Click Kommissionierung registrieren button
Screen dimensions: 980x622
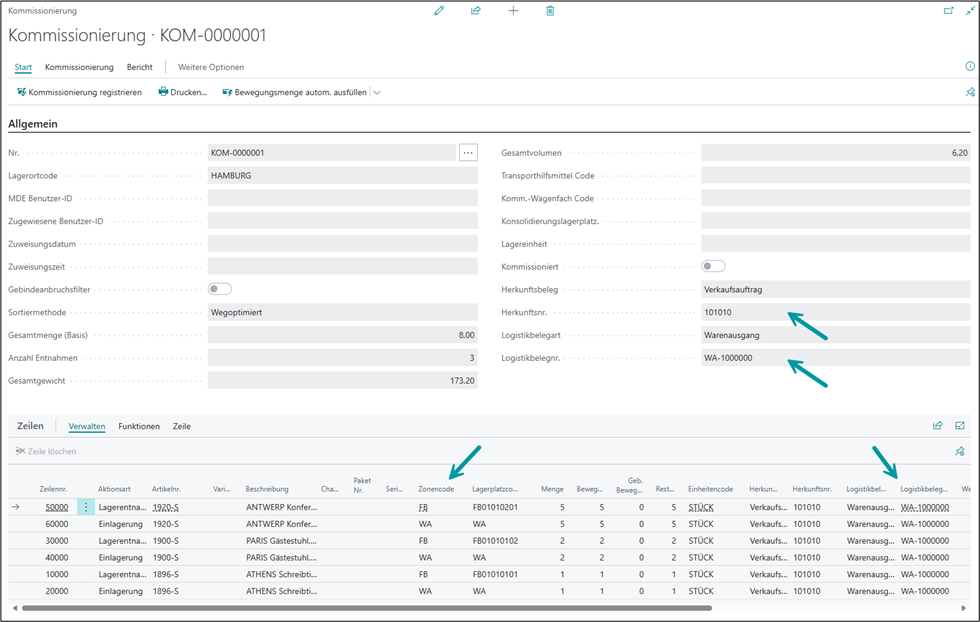tap(79, 92)
